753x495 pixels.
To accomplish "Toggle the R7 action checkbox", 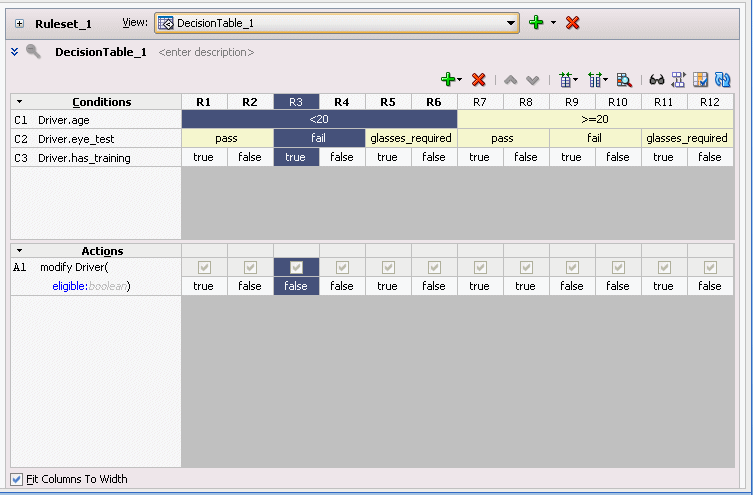I will click(x=480, y=267).
